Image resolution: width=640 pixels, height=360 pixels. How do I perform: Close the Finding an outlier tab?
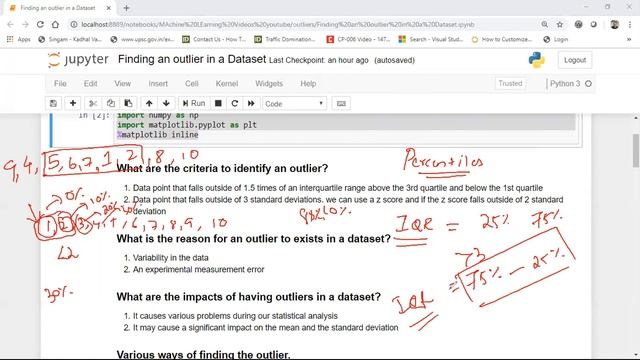coord(109,8)
